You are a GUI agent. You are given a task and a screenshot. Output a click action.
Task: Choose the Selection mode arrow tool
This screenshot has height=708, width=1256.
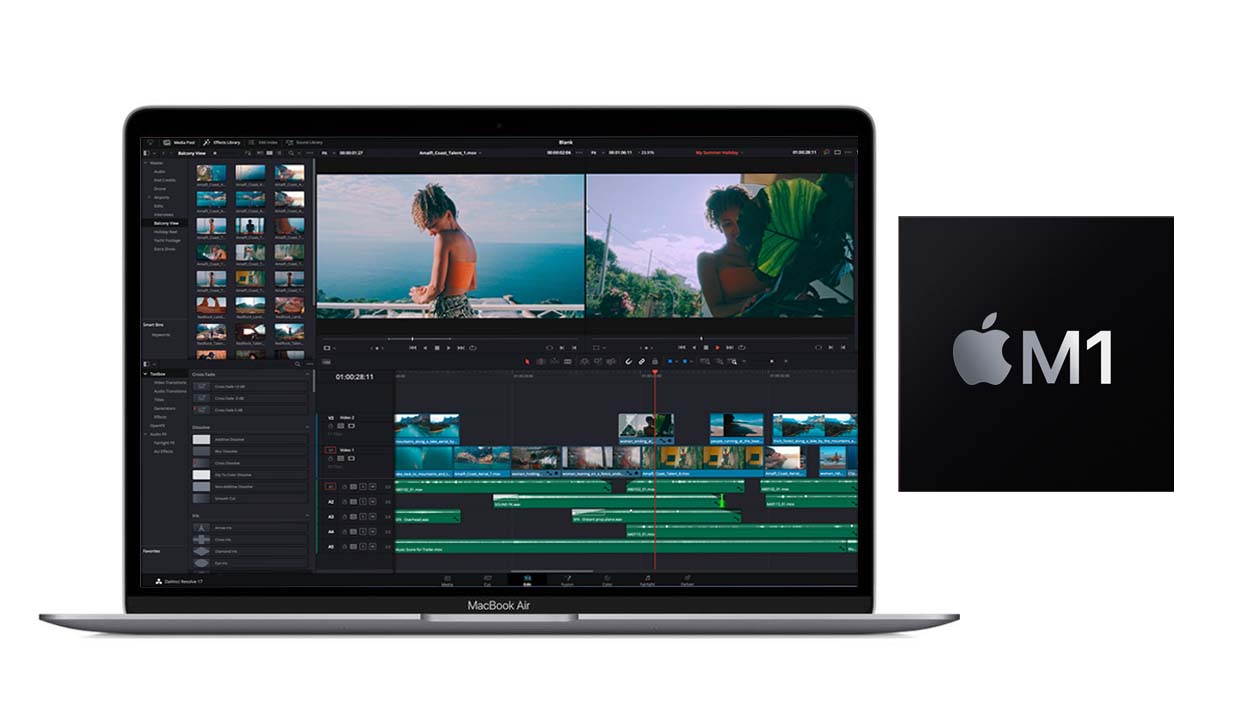point(528,361)
